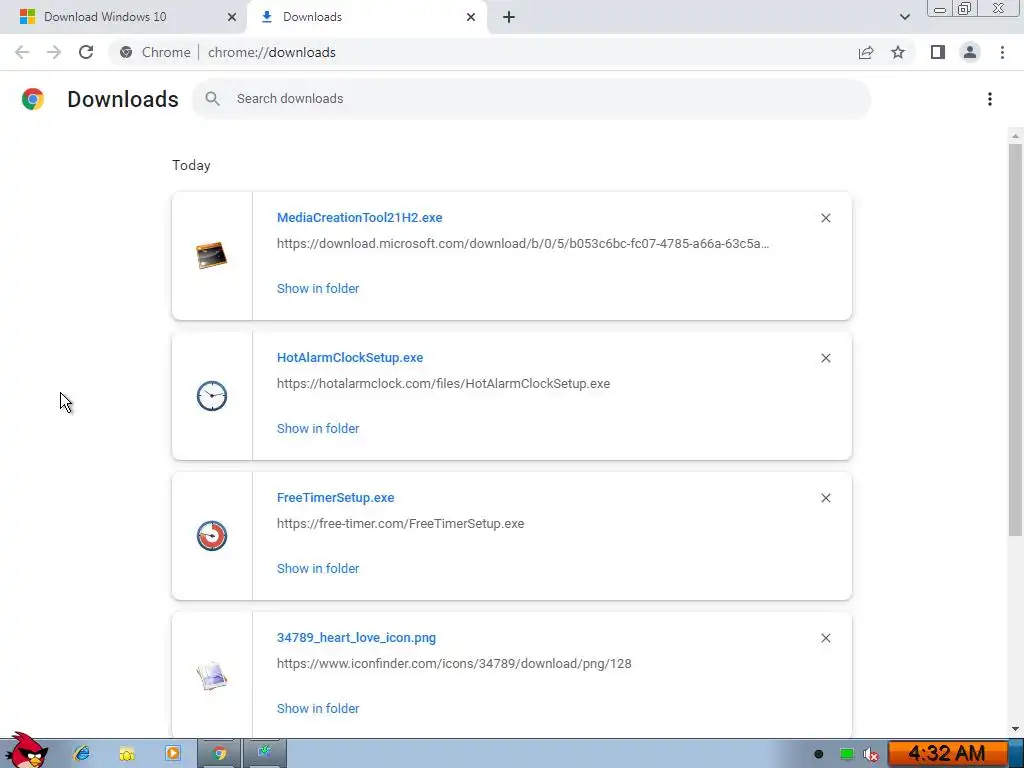Click the page vertical scrollbar thumb
Screen dimensions: 1024x768
pyautogui.click(x=1015, y=340)
